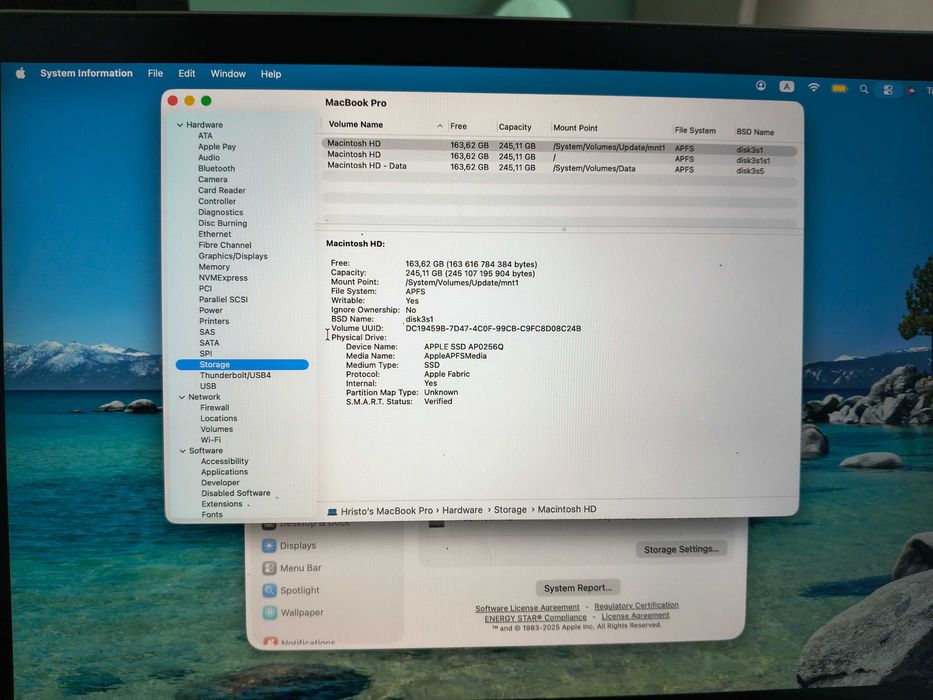The width and height of the screenshot is (933, 700).
Task: Open the Window menu
Action: coord(228,74)
